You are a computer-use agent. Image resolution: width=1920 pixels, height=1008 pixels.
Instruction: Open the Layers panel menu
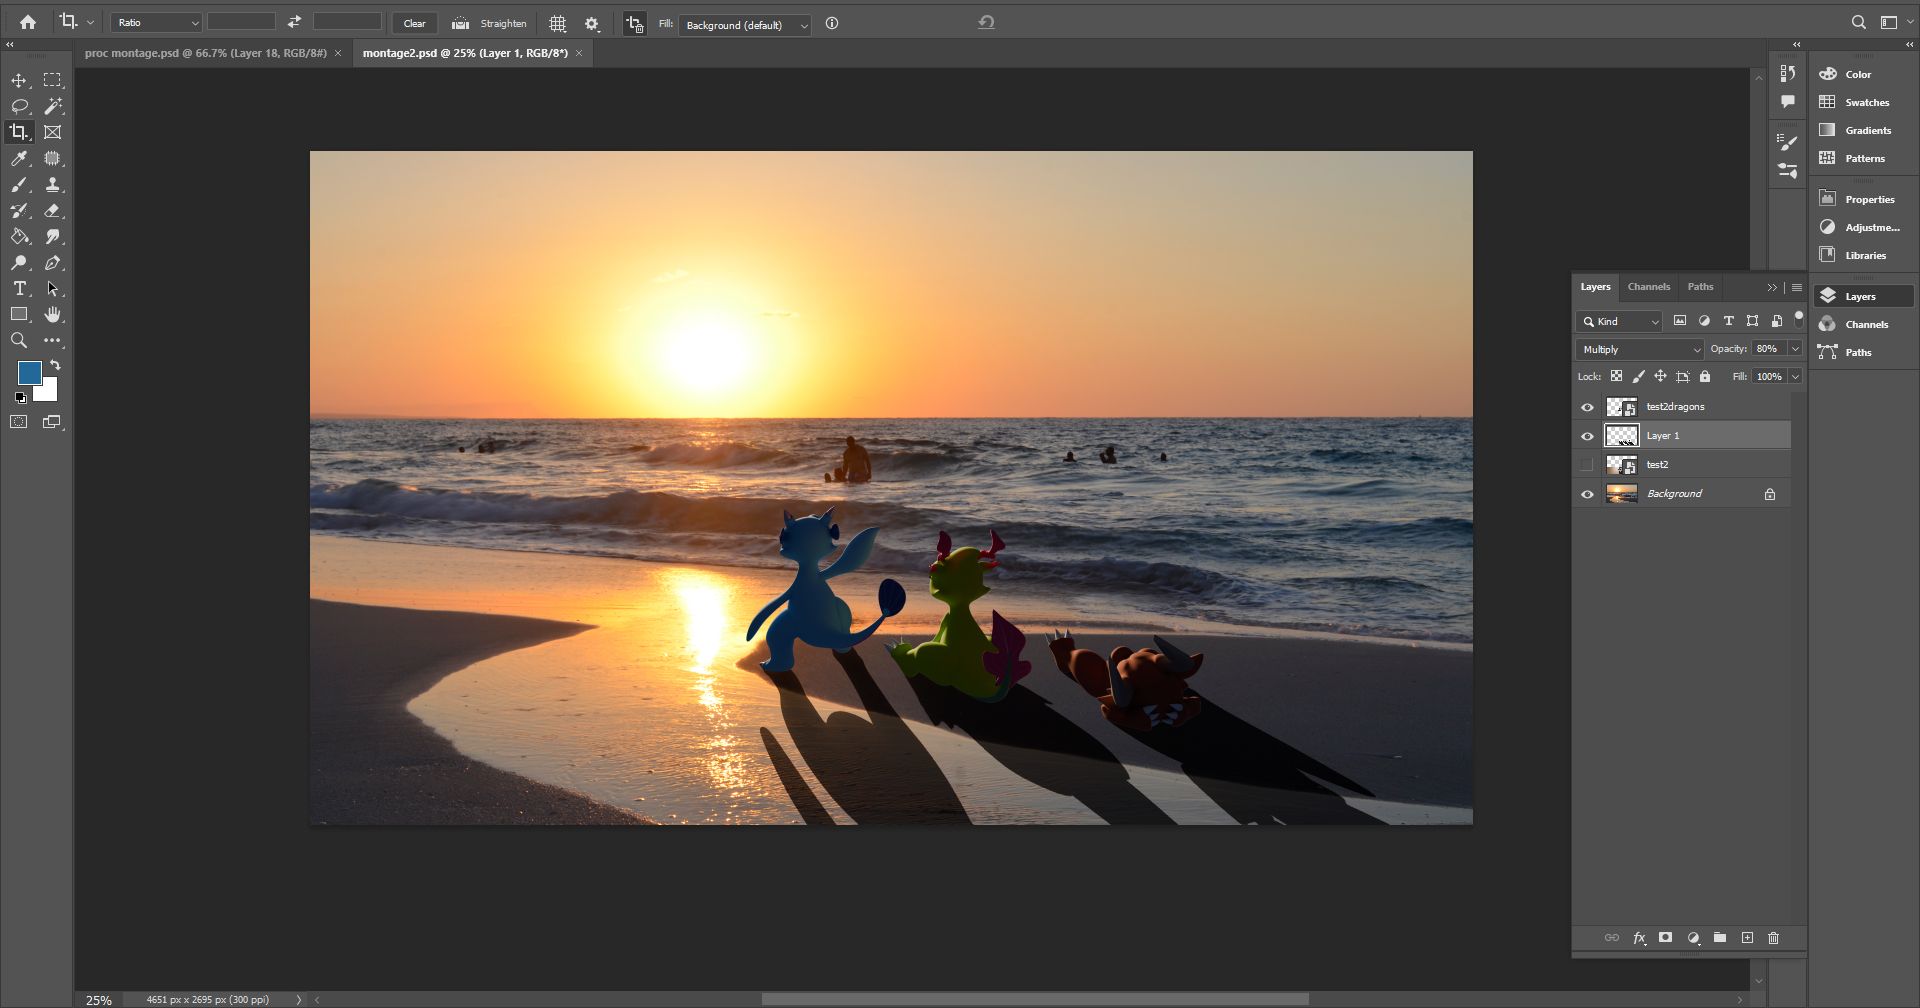pyautogui.click(x=1797, y=287)
